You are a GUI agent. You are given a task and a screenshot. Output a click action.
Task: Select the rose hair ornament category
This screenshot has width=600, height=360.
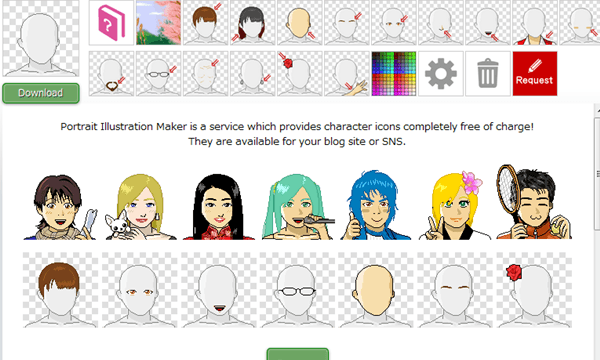(300, 73)
